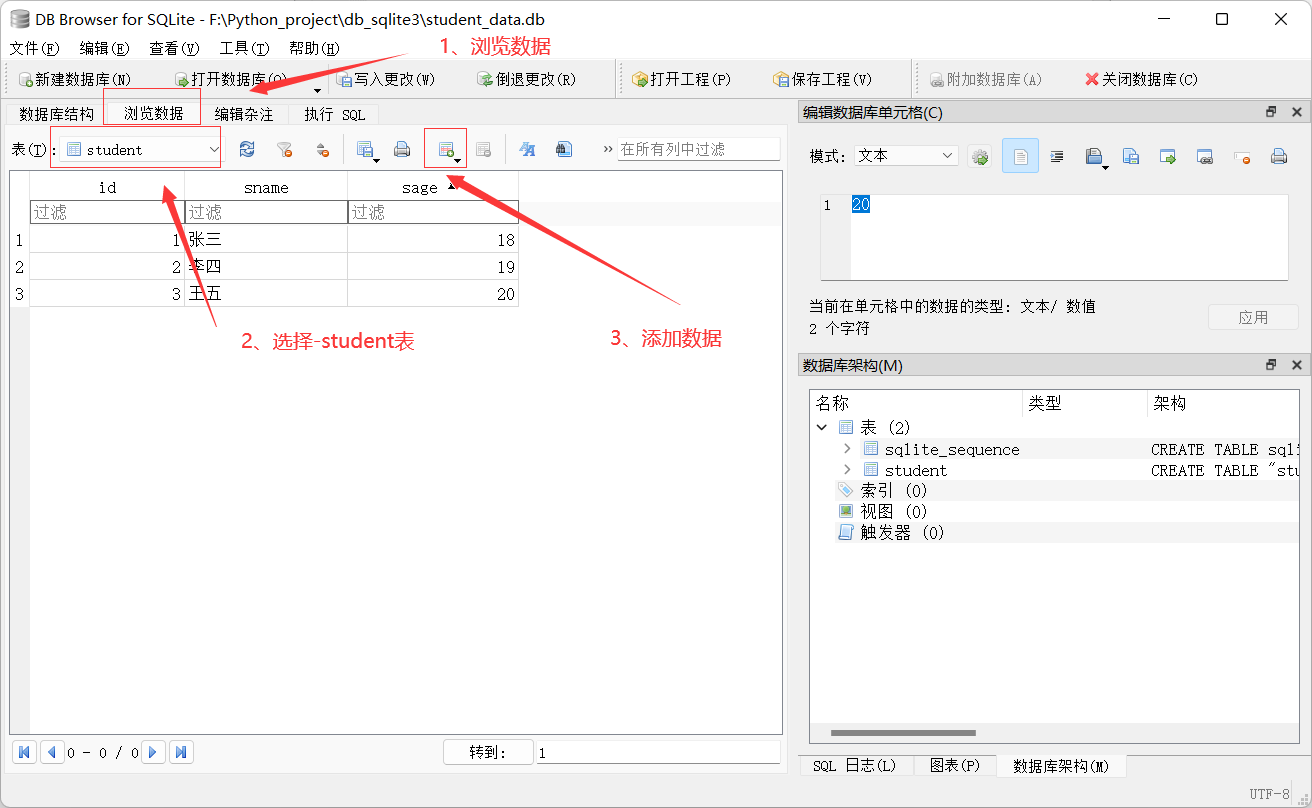This screenshot has width=1312, height=808.
Task: Expand the student node in schema tree
Action: tap(847, 470)
